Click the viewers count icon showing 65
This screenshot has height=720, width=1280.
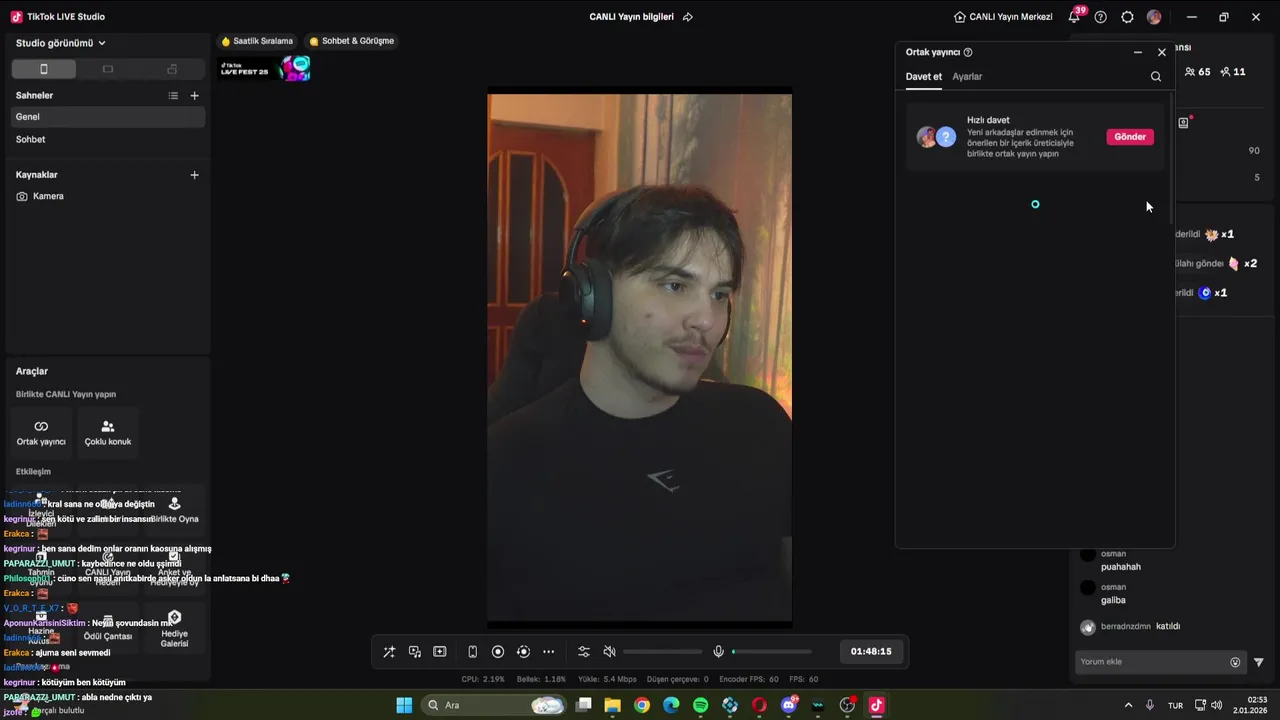coord(1190,72)
